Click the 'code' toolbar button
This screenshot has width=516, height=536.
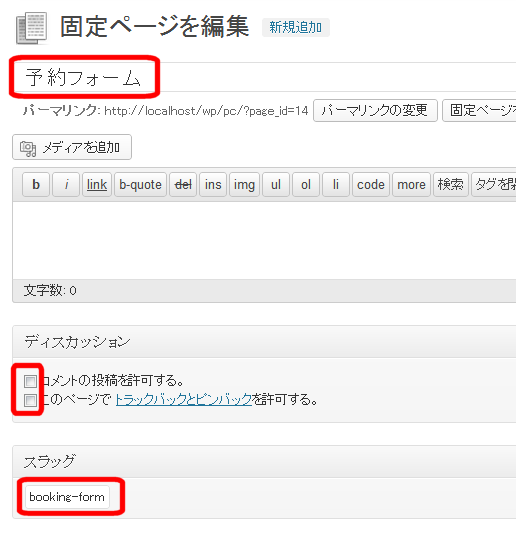click(x=371, y=185)
